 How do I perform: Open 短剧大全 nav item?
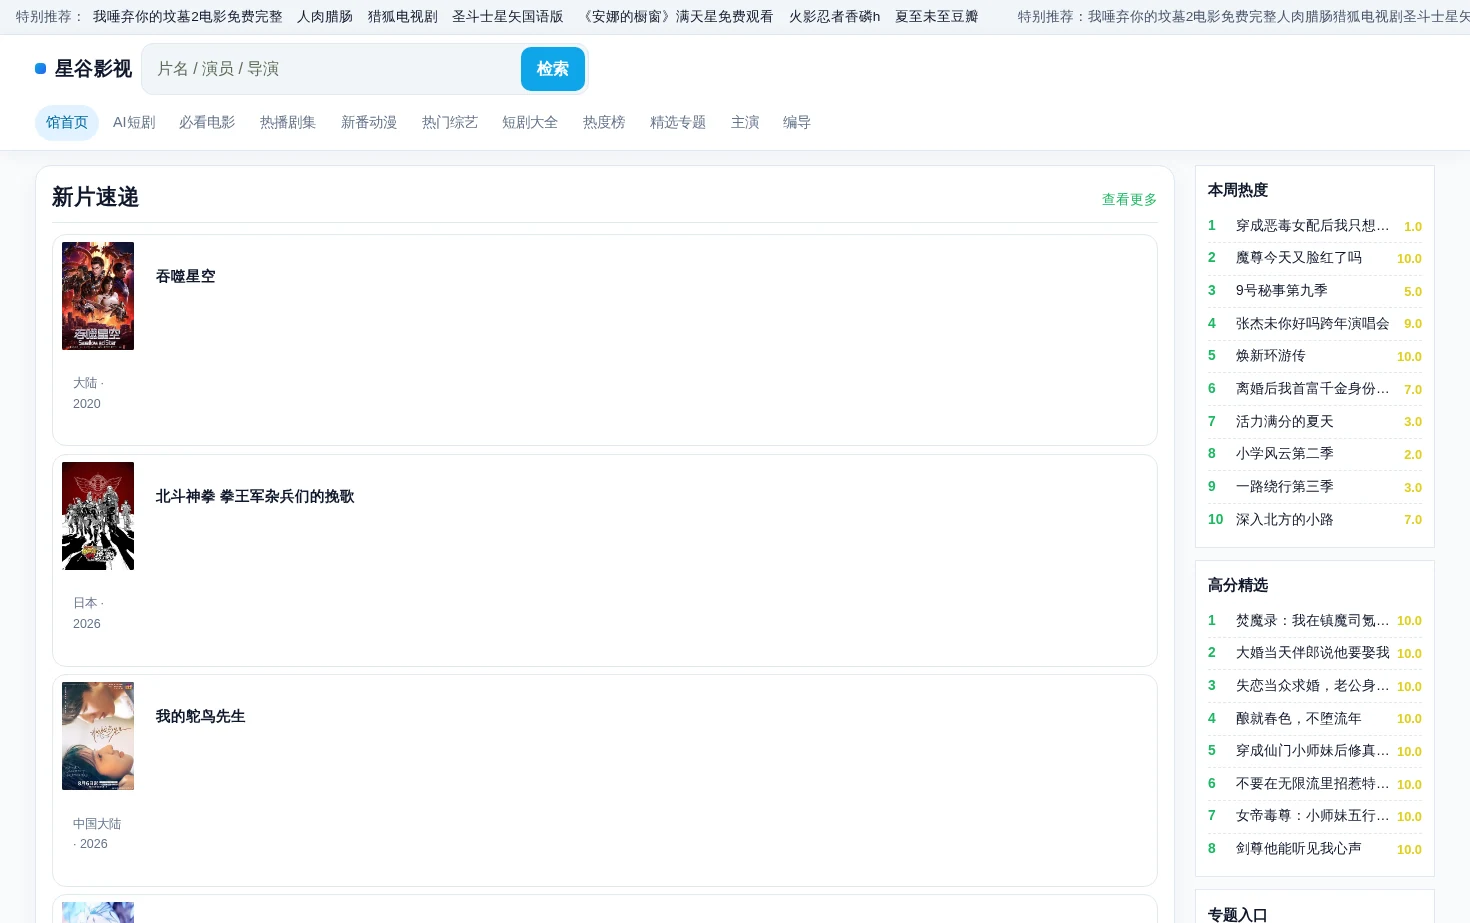(530, 123)
